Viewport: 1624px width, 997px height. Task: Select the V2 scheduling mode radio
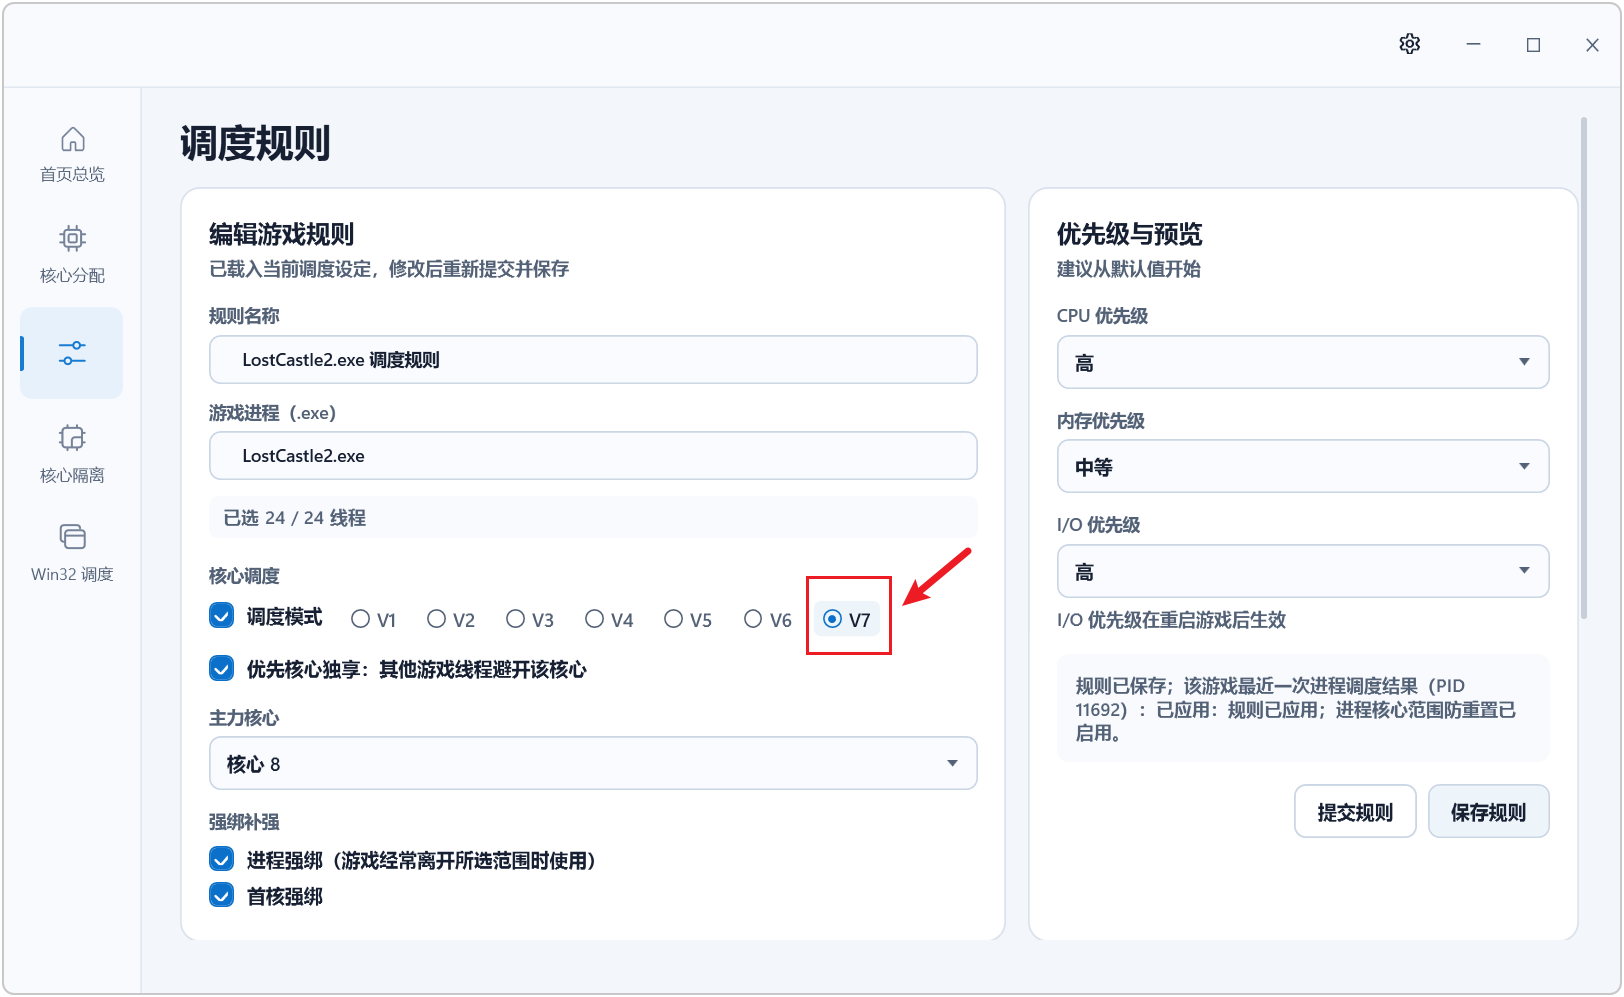tap(437, 619)
